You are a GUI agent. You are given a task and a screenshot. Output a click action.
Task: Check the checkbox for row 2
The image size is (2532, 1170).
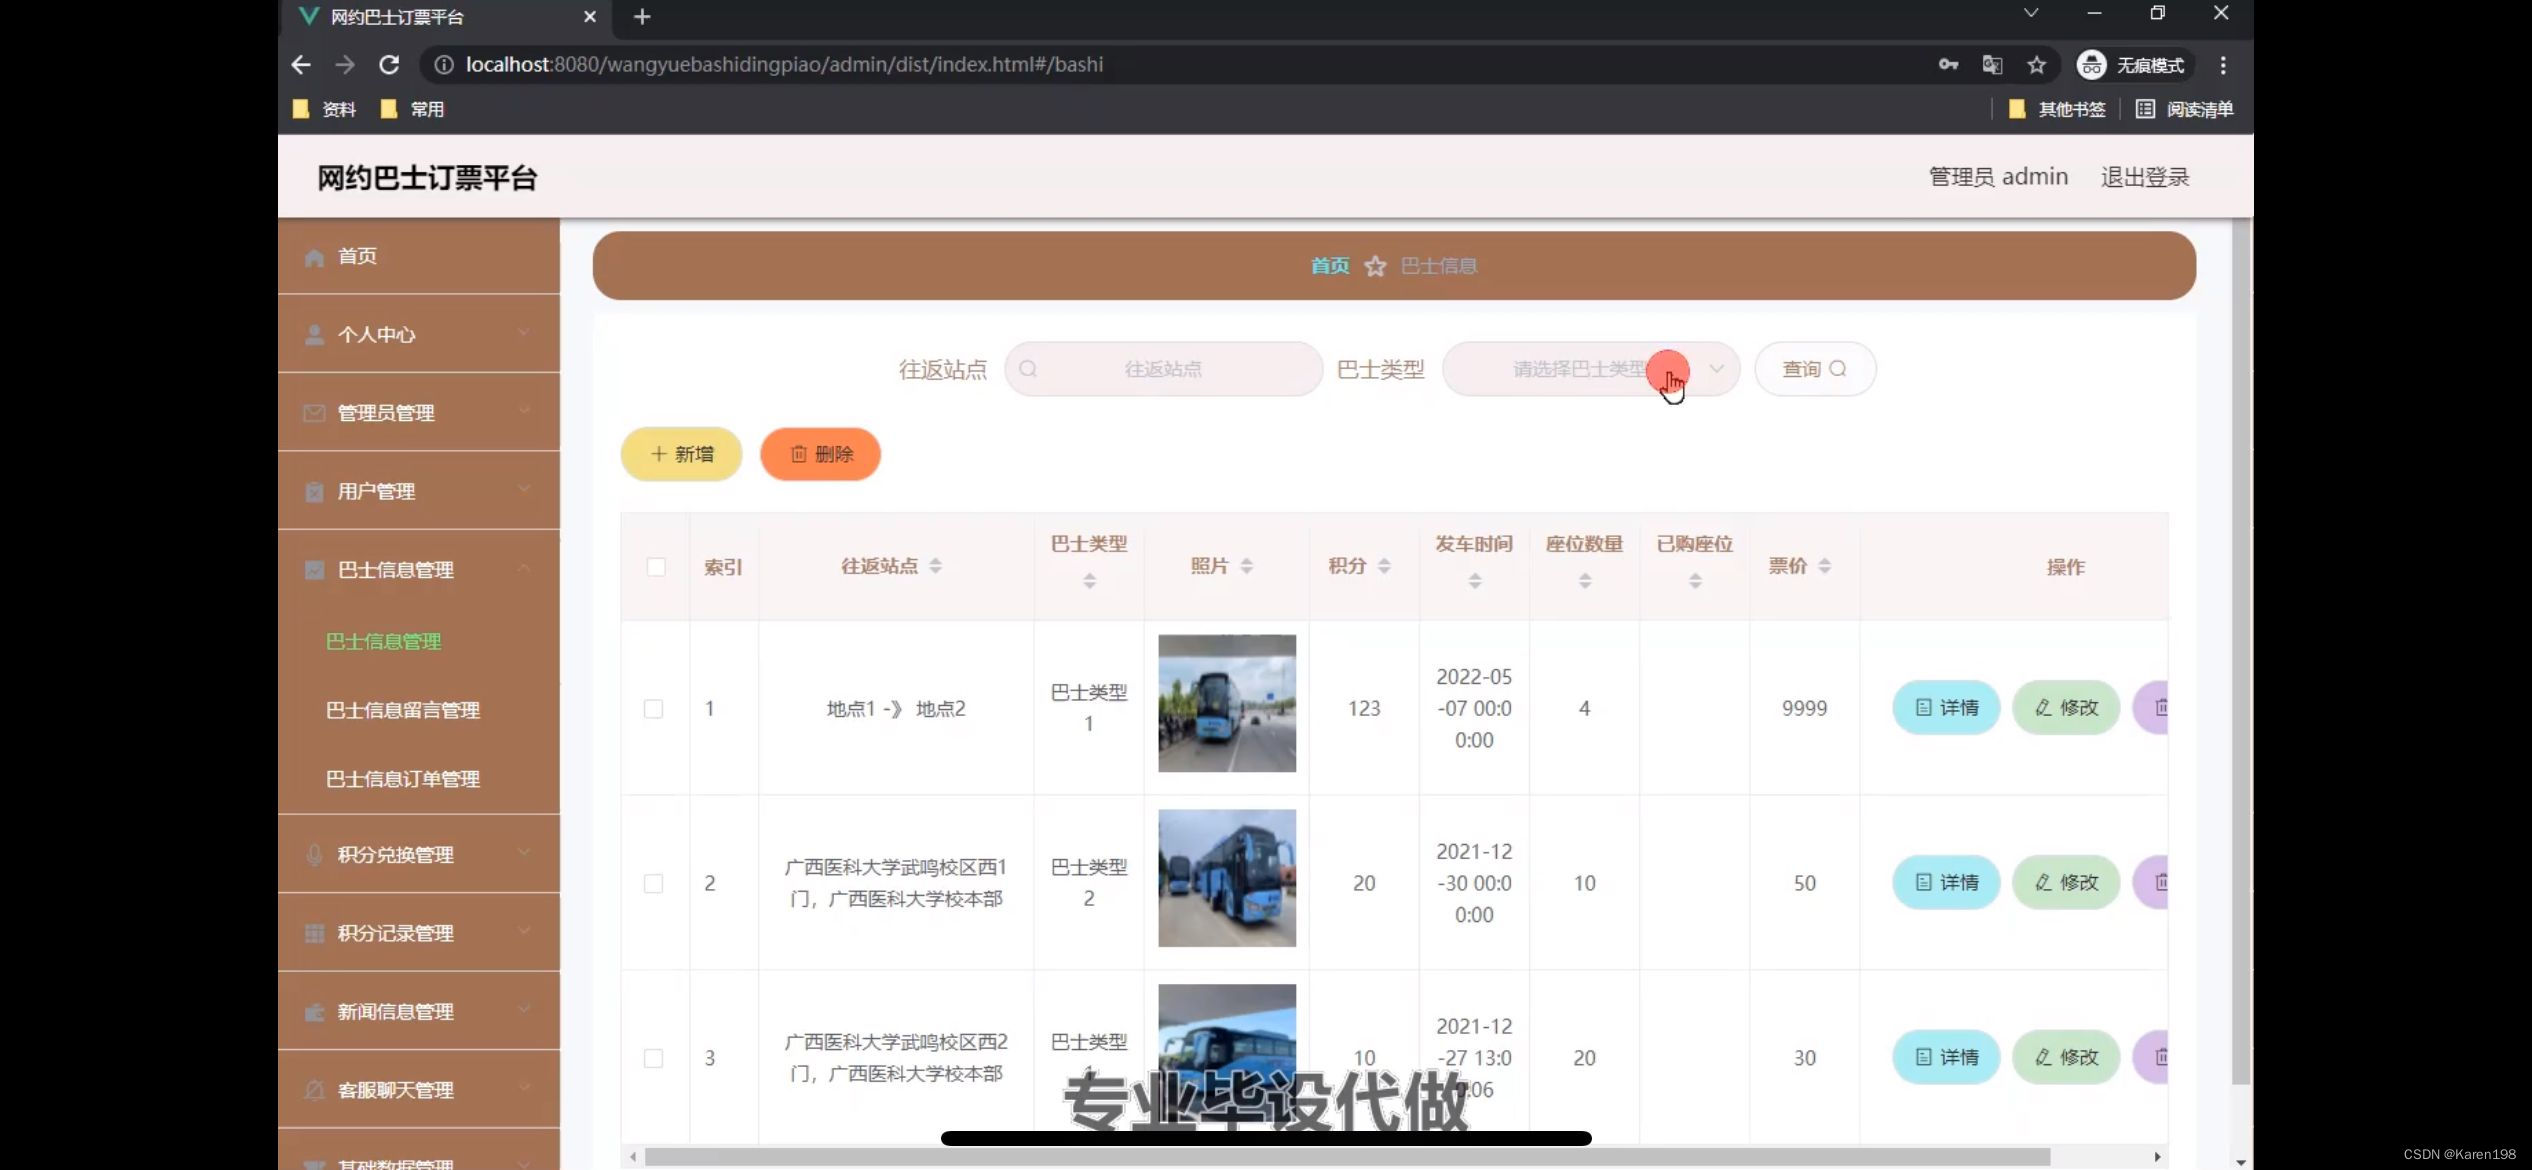[653, 884]
